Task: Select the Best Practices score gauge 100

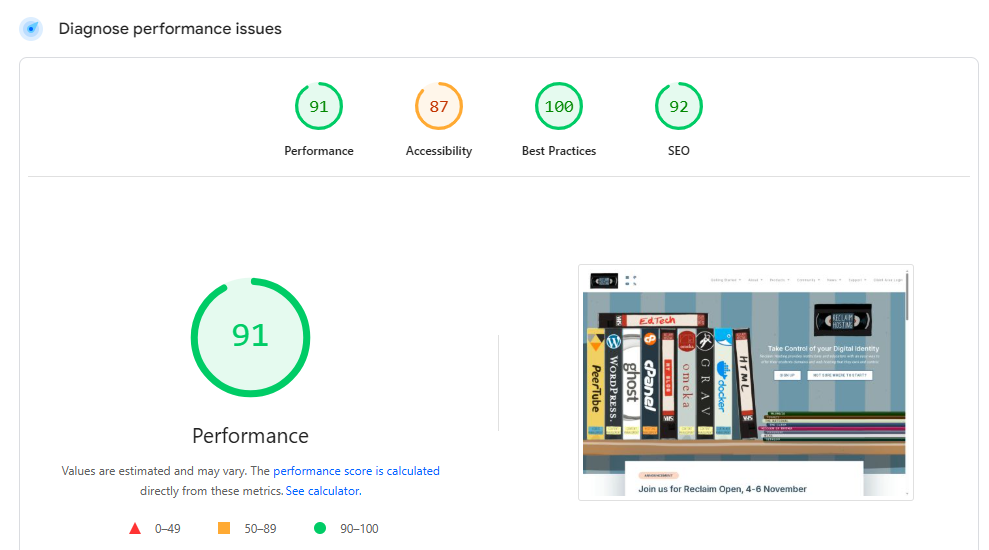Action: tap(559, 106)
